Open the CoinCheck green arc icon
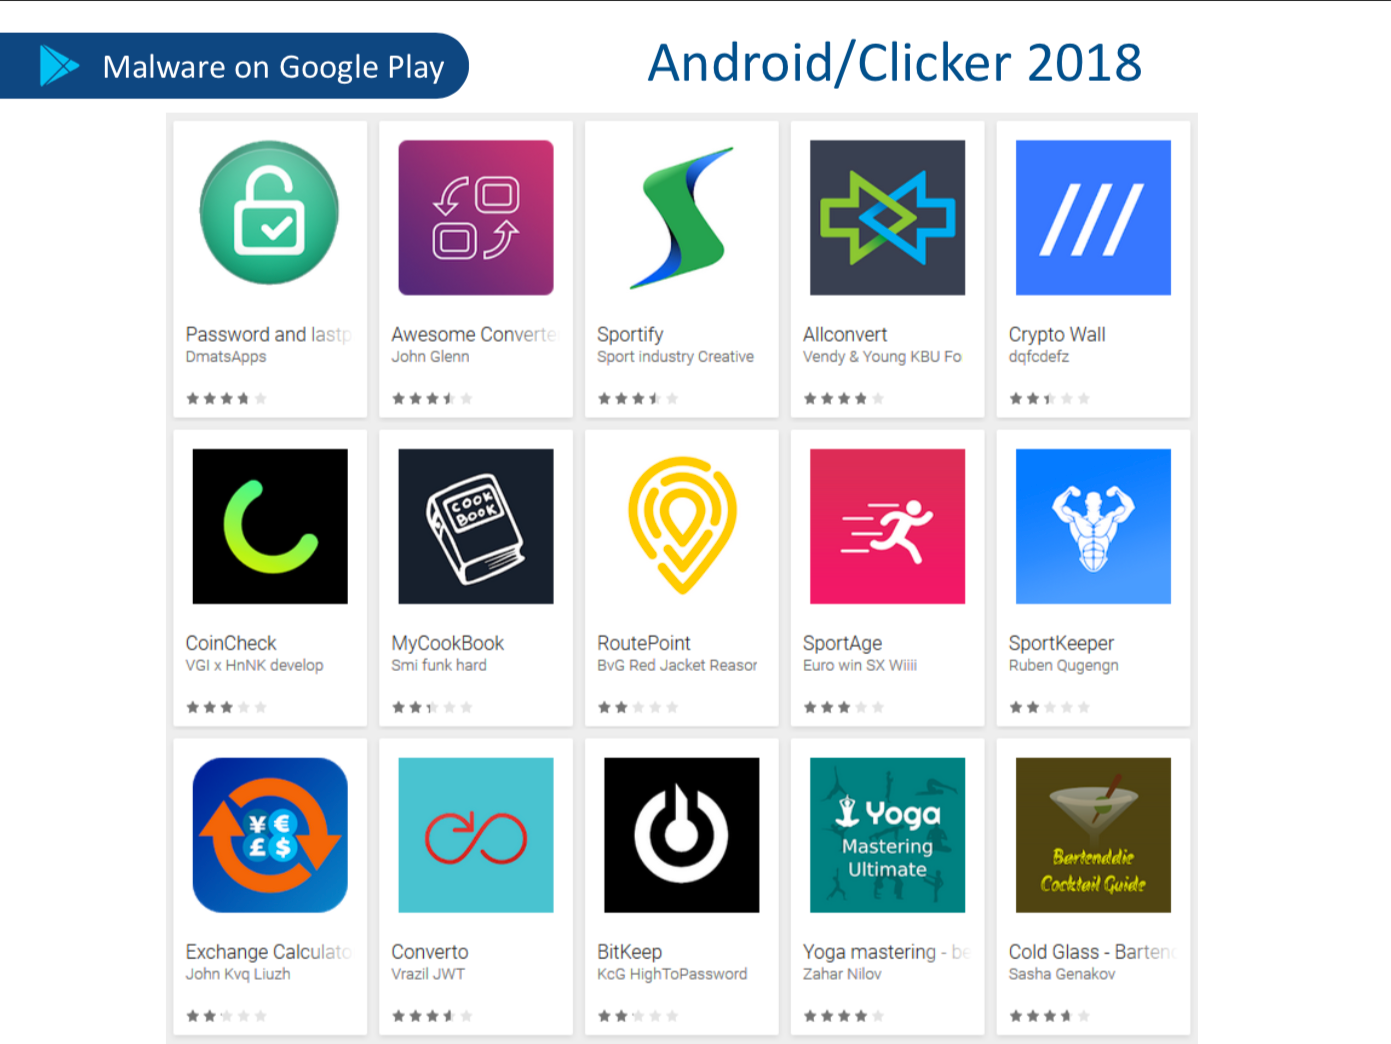This screenshot has height=1044, width=1391. (270, 526)
